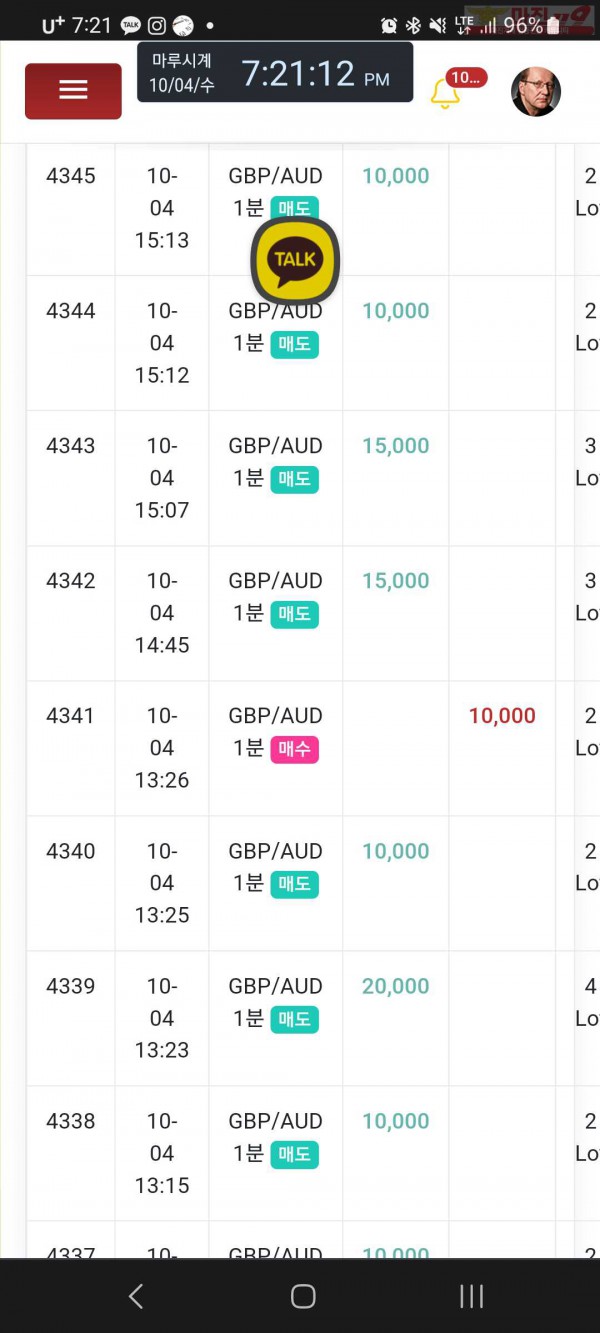Tap the 매도 tag on row 4343

coord(295,479)
